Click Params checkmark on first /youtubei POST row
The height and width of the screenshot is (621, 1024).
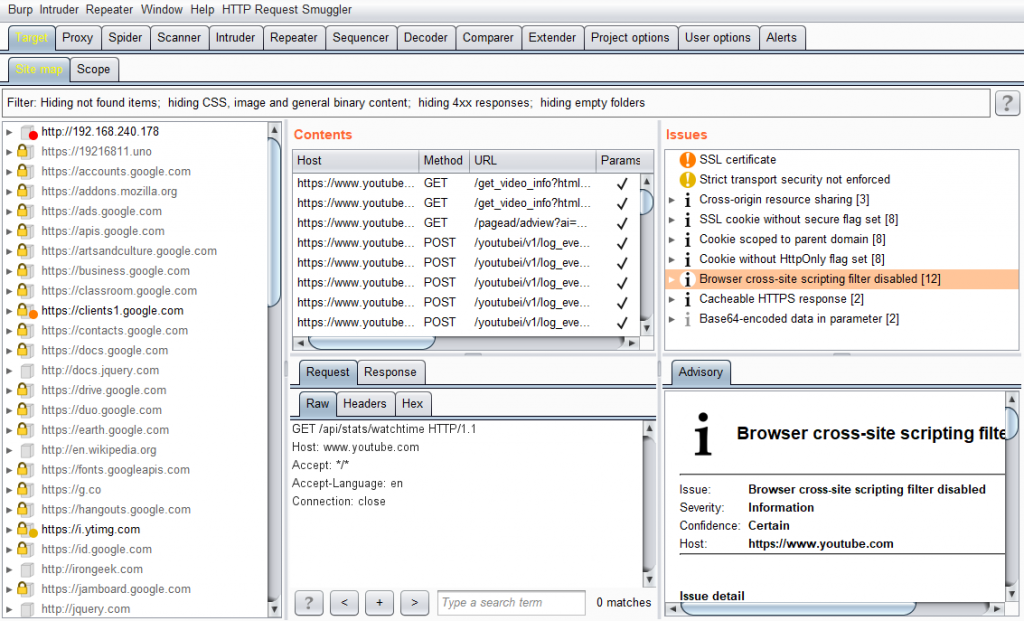tap(621, 242)
